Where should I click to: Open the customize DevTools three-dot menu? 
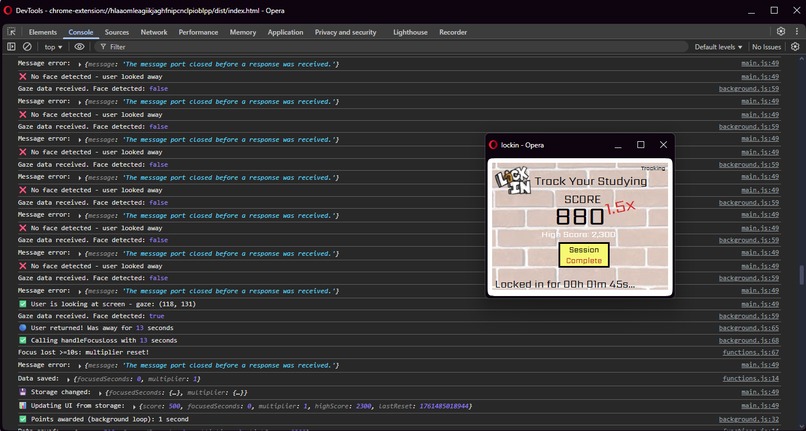pos(797,31)
